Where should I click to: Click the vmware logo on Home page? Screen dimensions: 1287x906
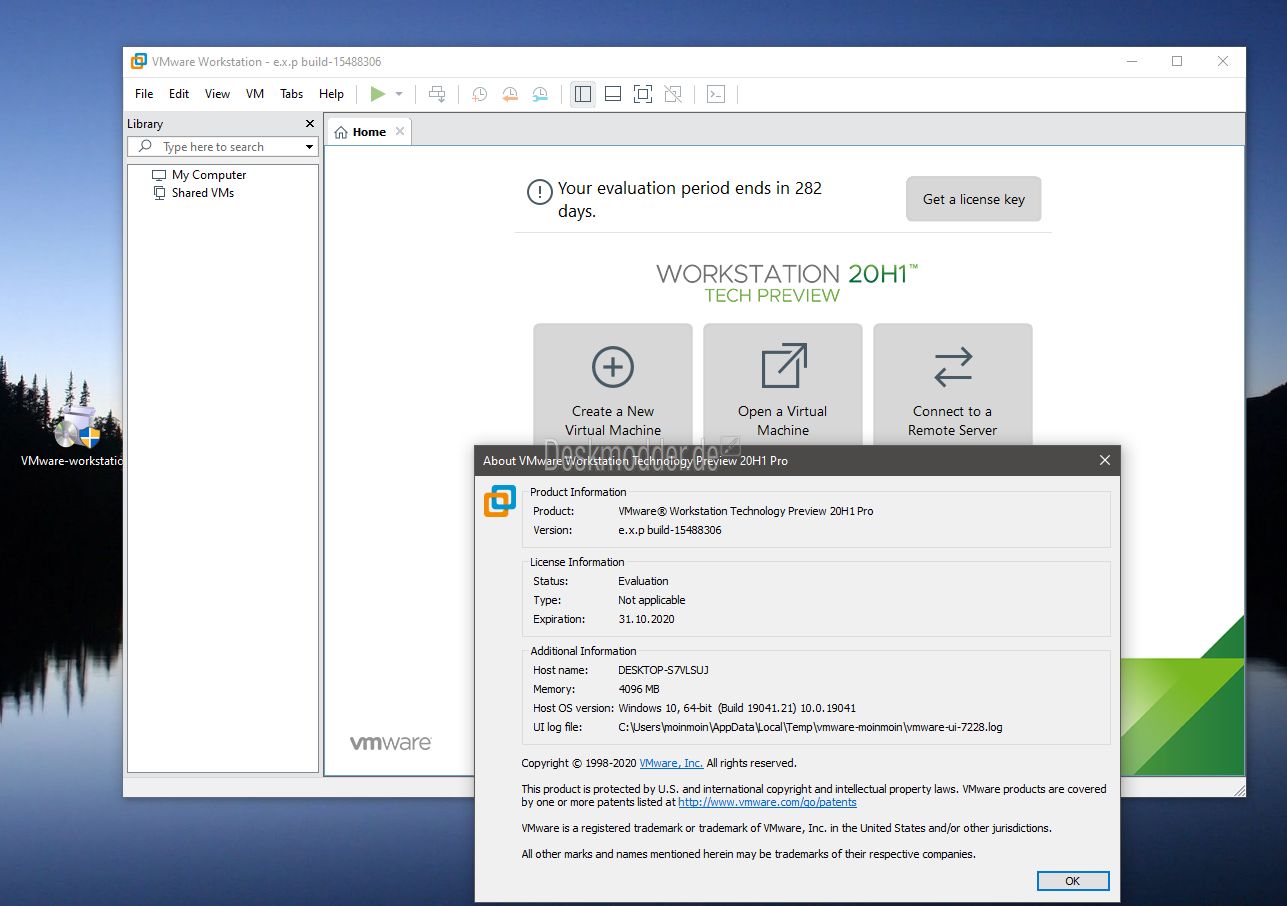pos(391,743)
